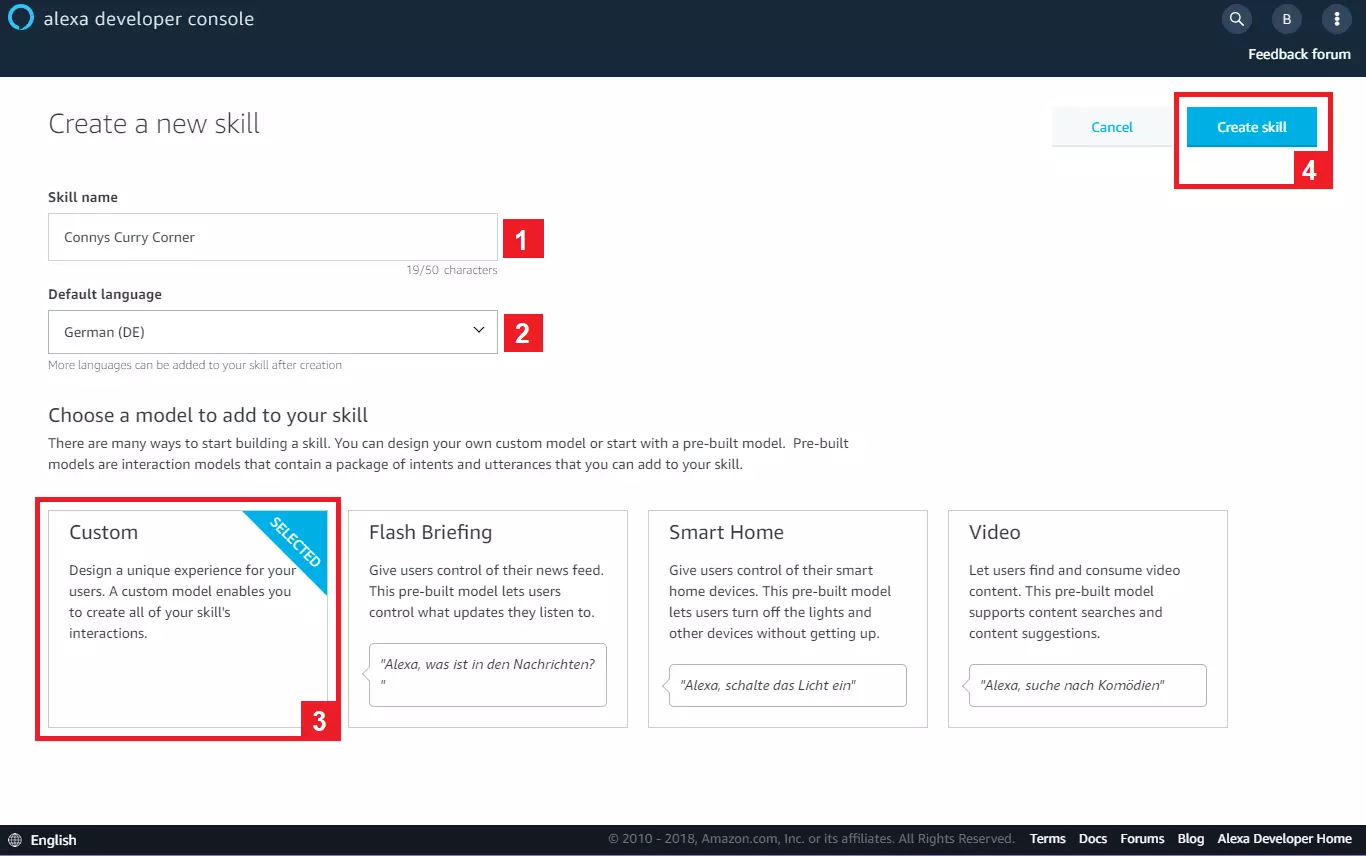Open the Docs footer link
This screenshot has height=856, width=1366.
coord(1093,839)
